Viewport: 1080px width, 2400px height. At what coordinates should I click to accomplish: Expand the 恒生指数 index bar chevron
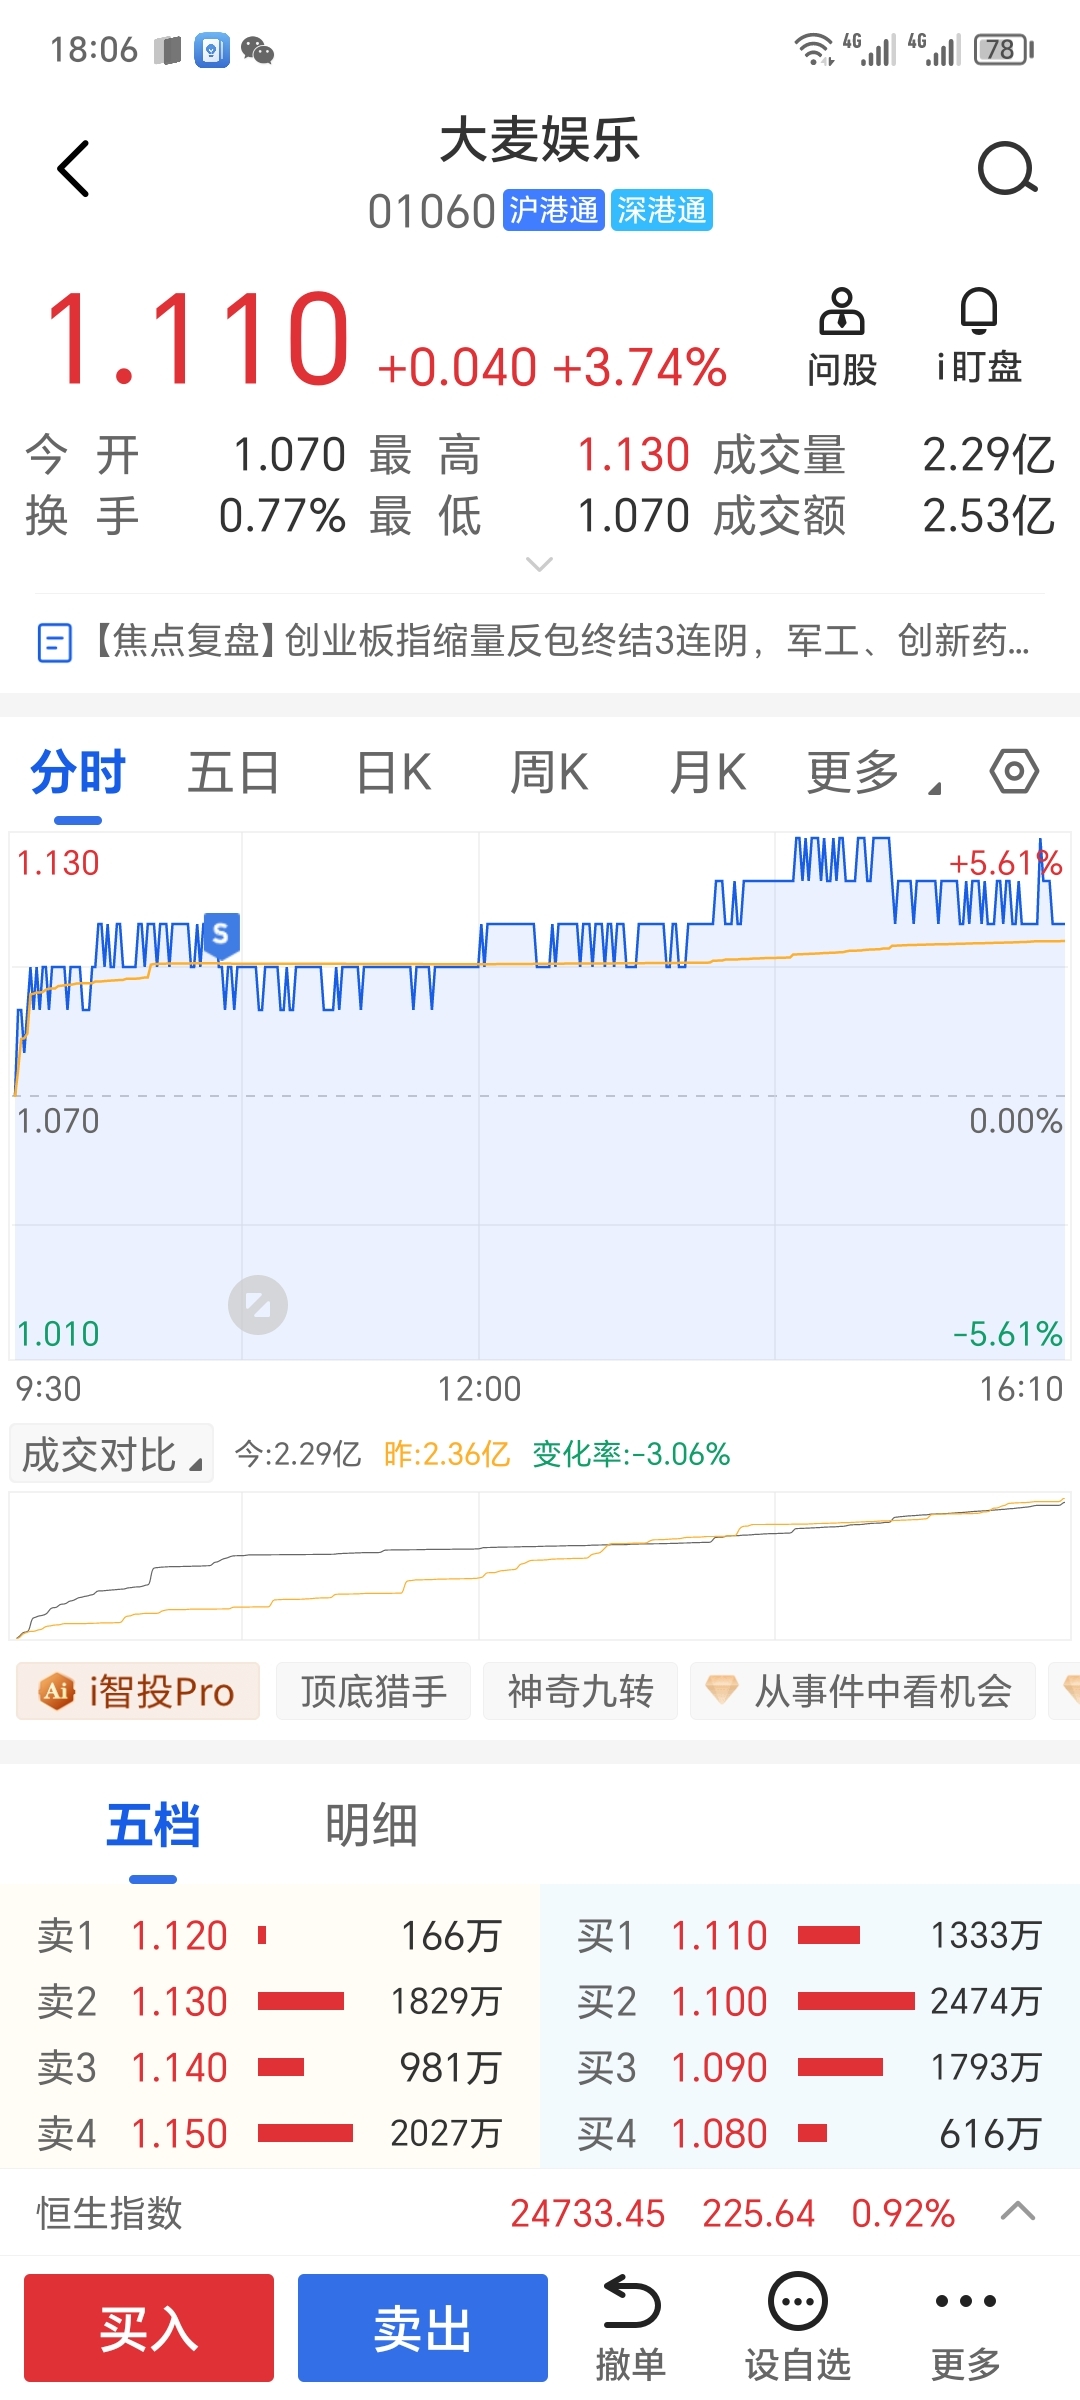point(1018,2212)
